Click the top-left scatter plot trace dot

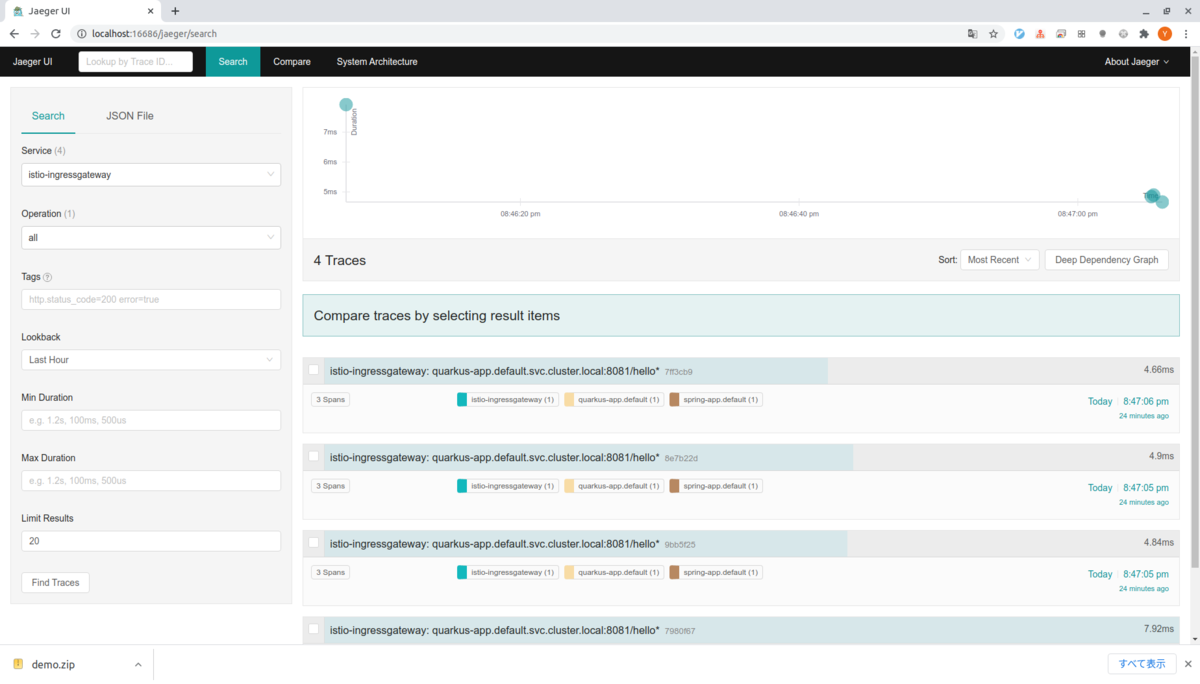point(346,105)
